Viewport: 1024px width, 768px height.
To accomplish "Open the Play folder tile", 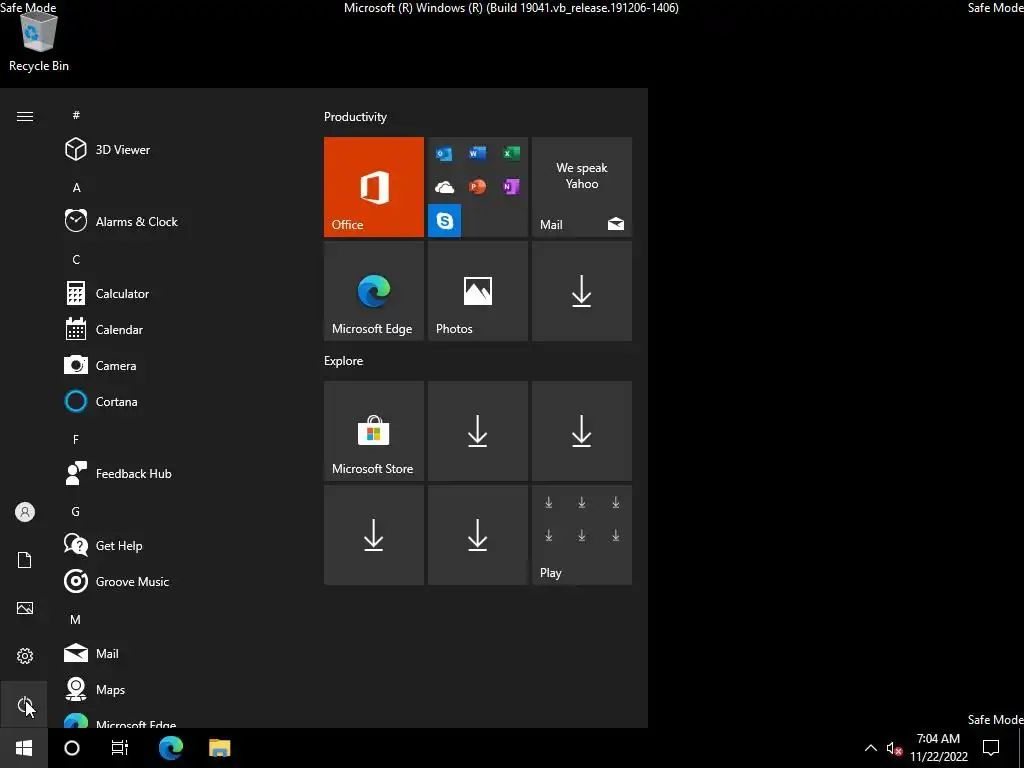I will [x=582, y=535].
